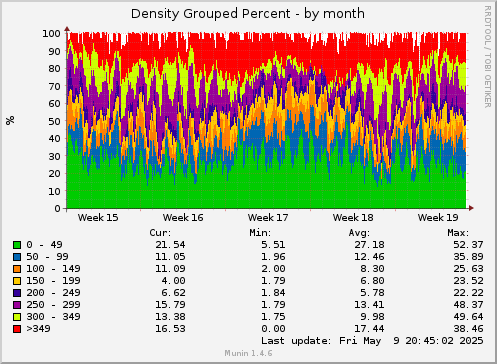497x364 pixels.
Task: Select the Week 18 axis label
Action: click(353, 218)
